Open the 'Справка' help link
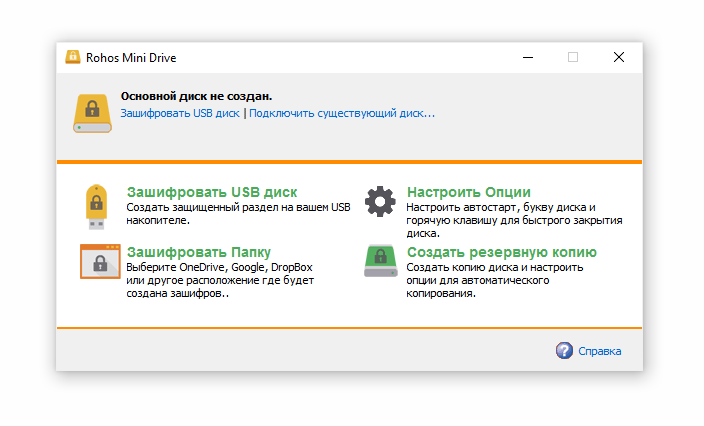The width and height of the screenshot is (704, 426). pyautogui.click(x=599, y=351)
